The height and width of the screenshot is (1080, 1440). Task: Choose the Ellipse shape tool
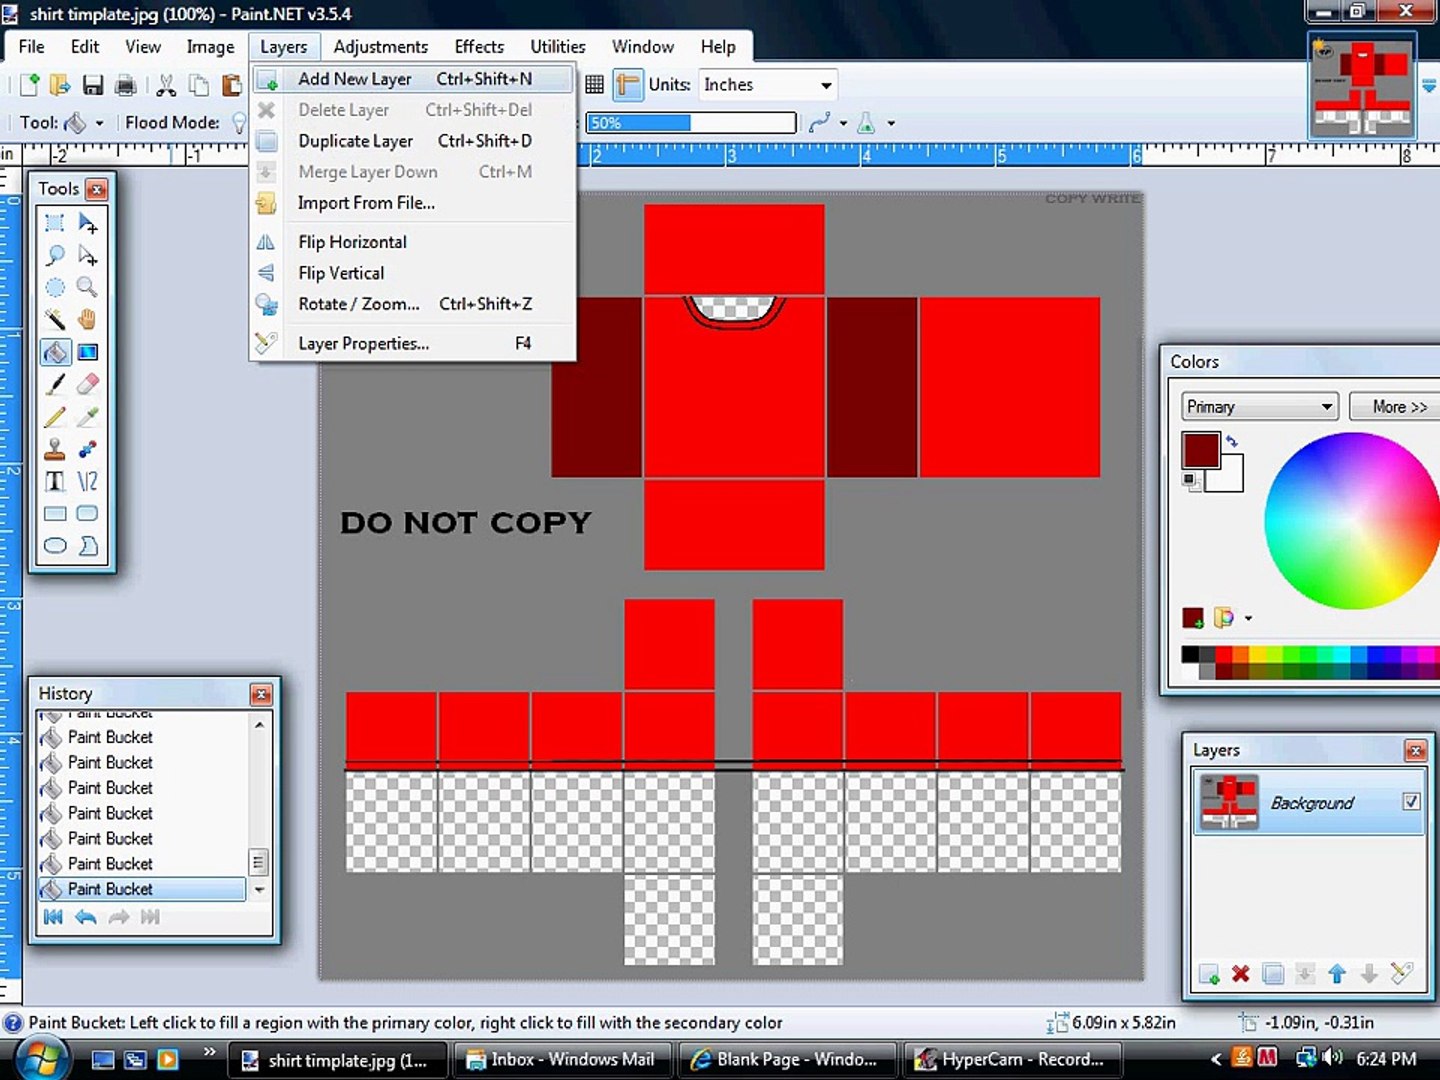[55, 546]
